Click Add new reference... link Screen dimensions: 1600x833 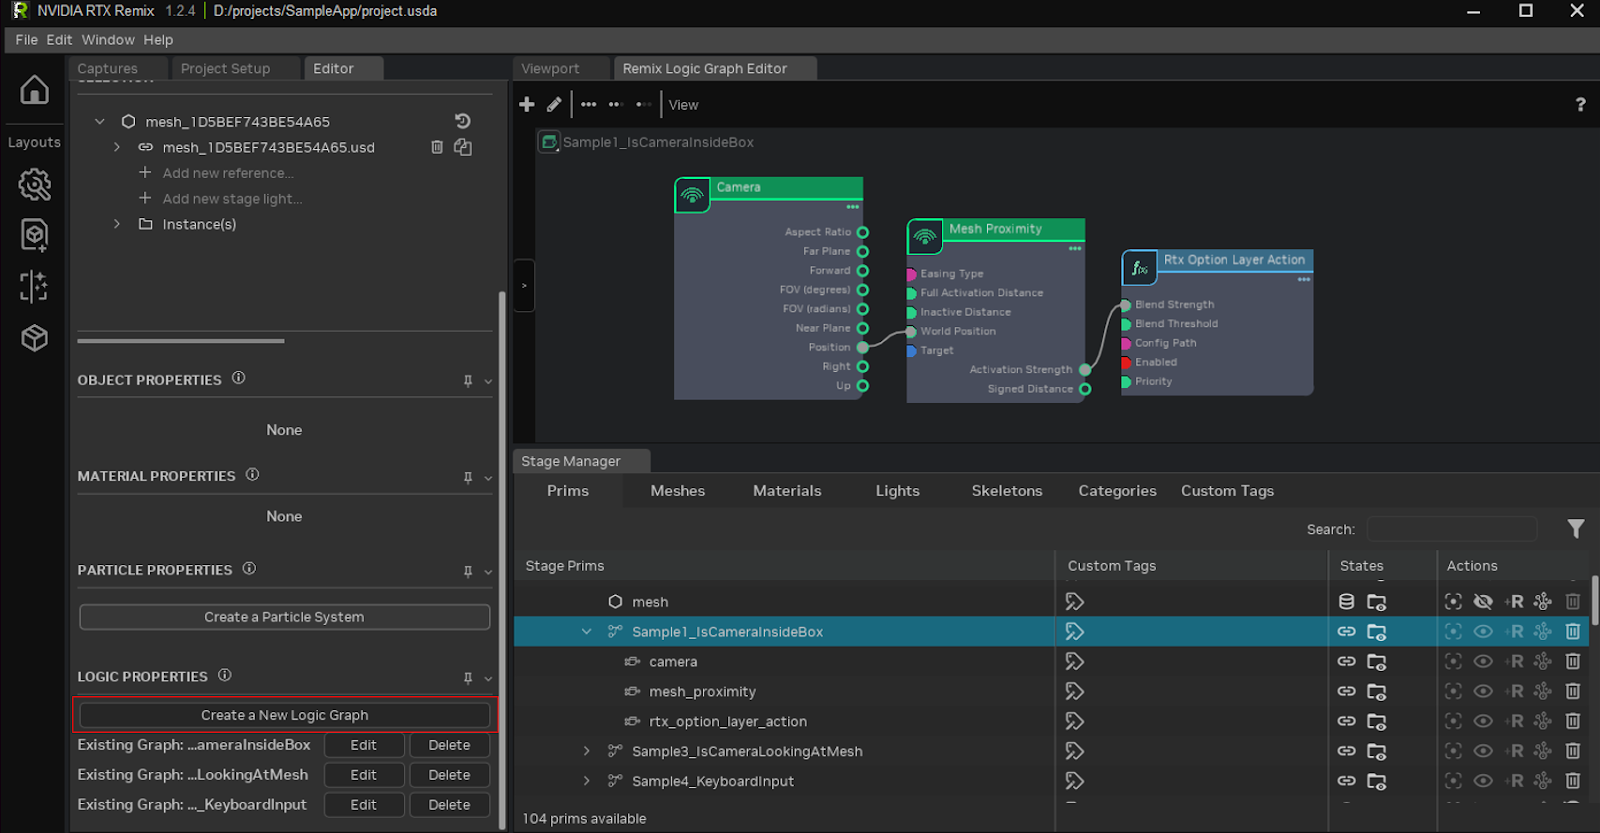228,173
